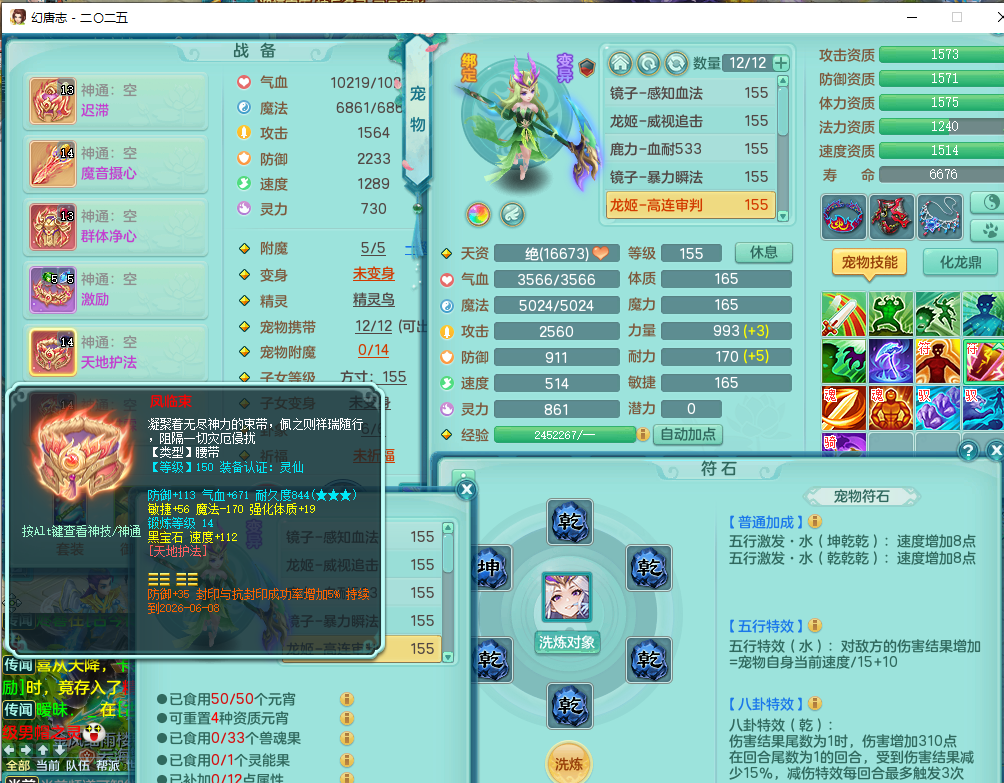Click the 魔音摄心 skill icon

(53, 164)
